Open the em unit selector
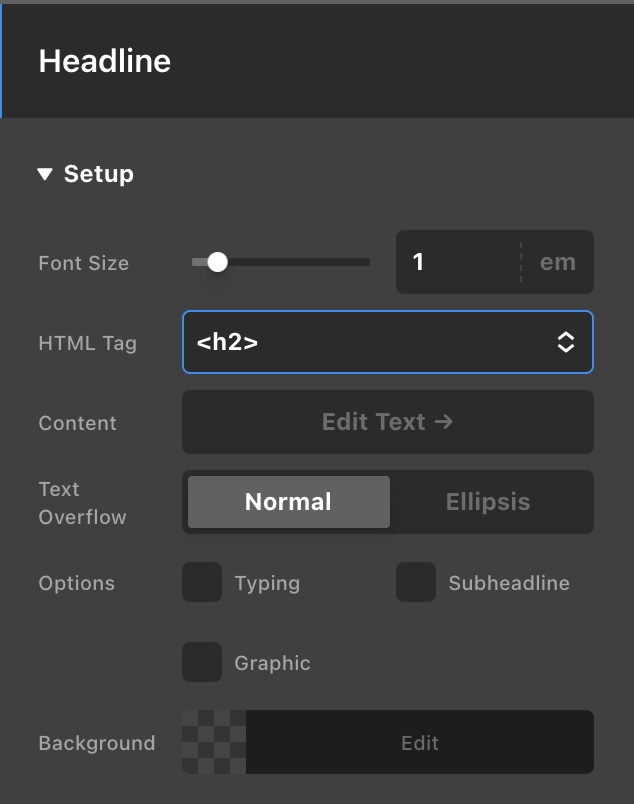Screen dimensions: 634x804 [x=557, y=263]
